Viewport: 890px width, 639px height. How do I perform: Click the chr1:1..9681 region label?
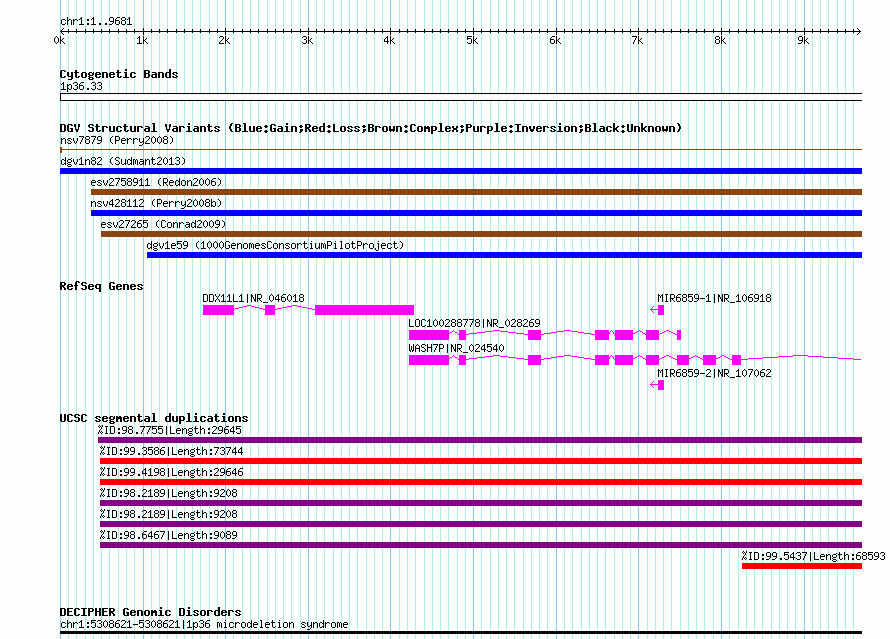(96, 22)
